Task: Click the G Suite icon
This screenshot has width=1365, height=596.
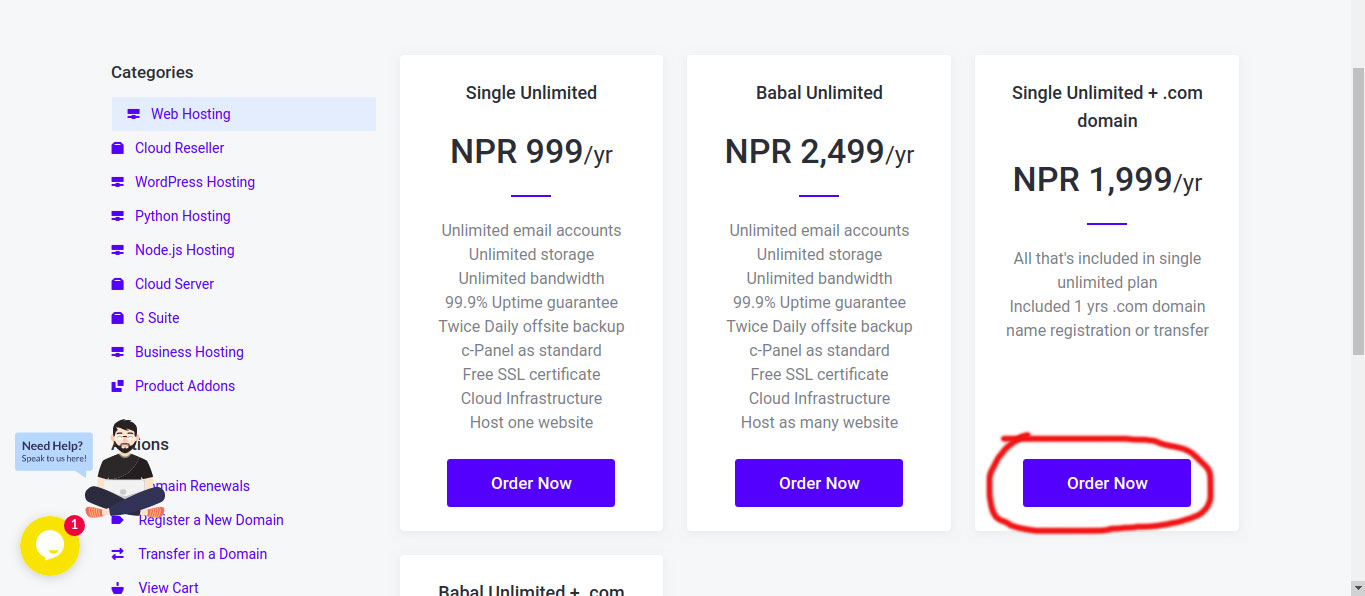Action: (x=117, y=318)
